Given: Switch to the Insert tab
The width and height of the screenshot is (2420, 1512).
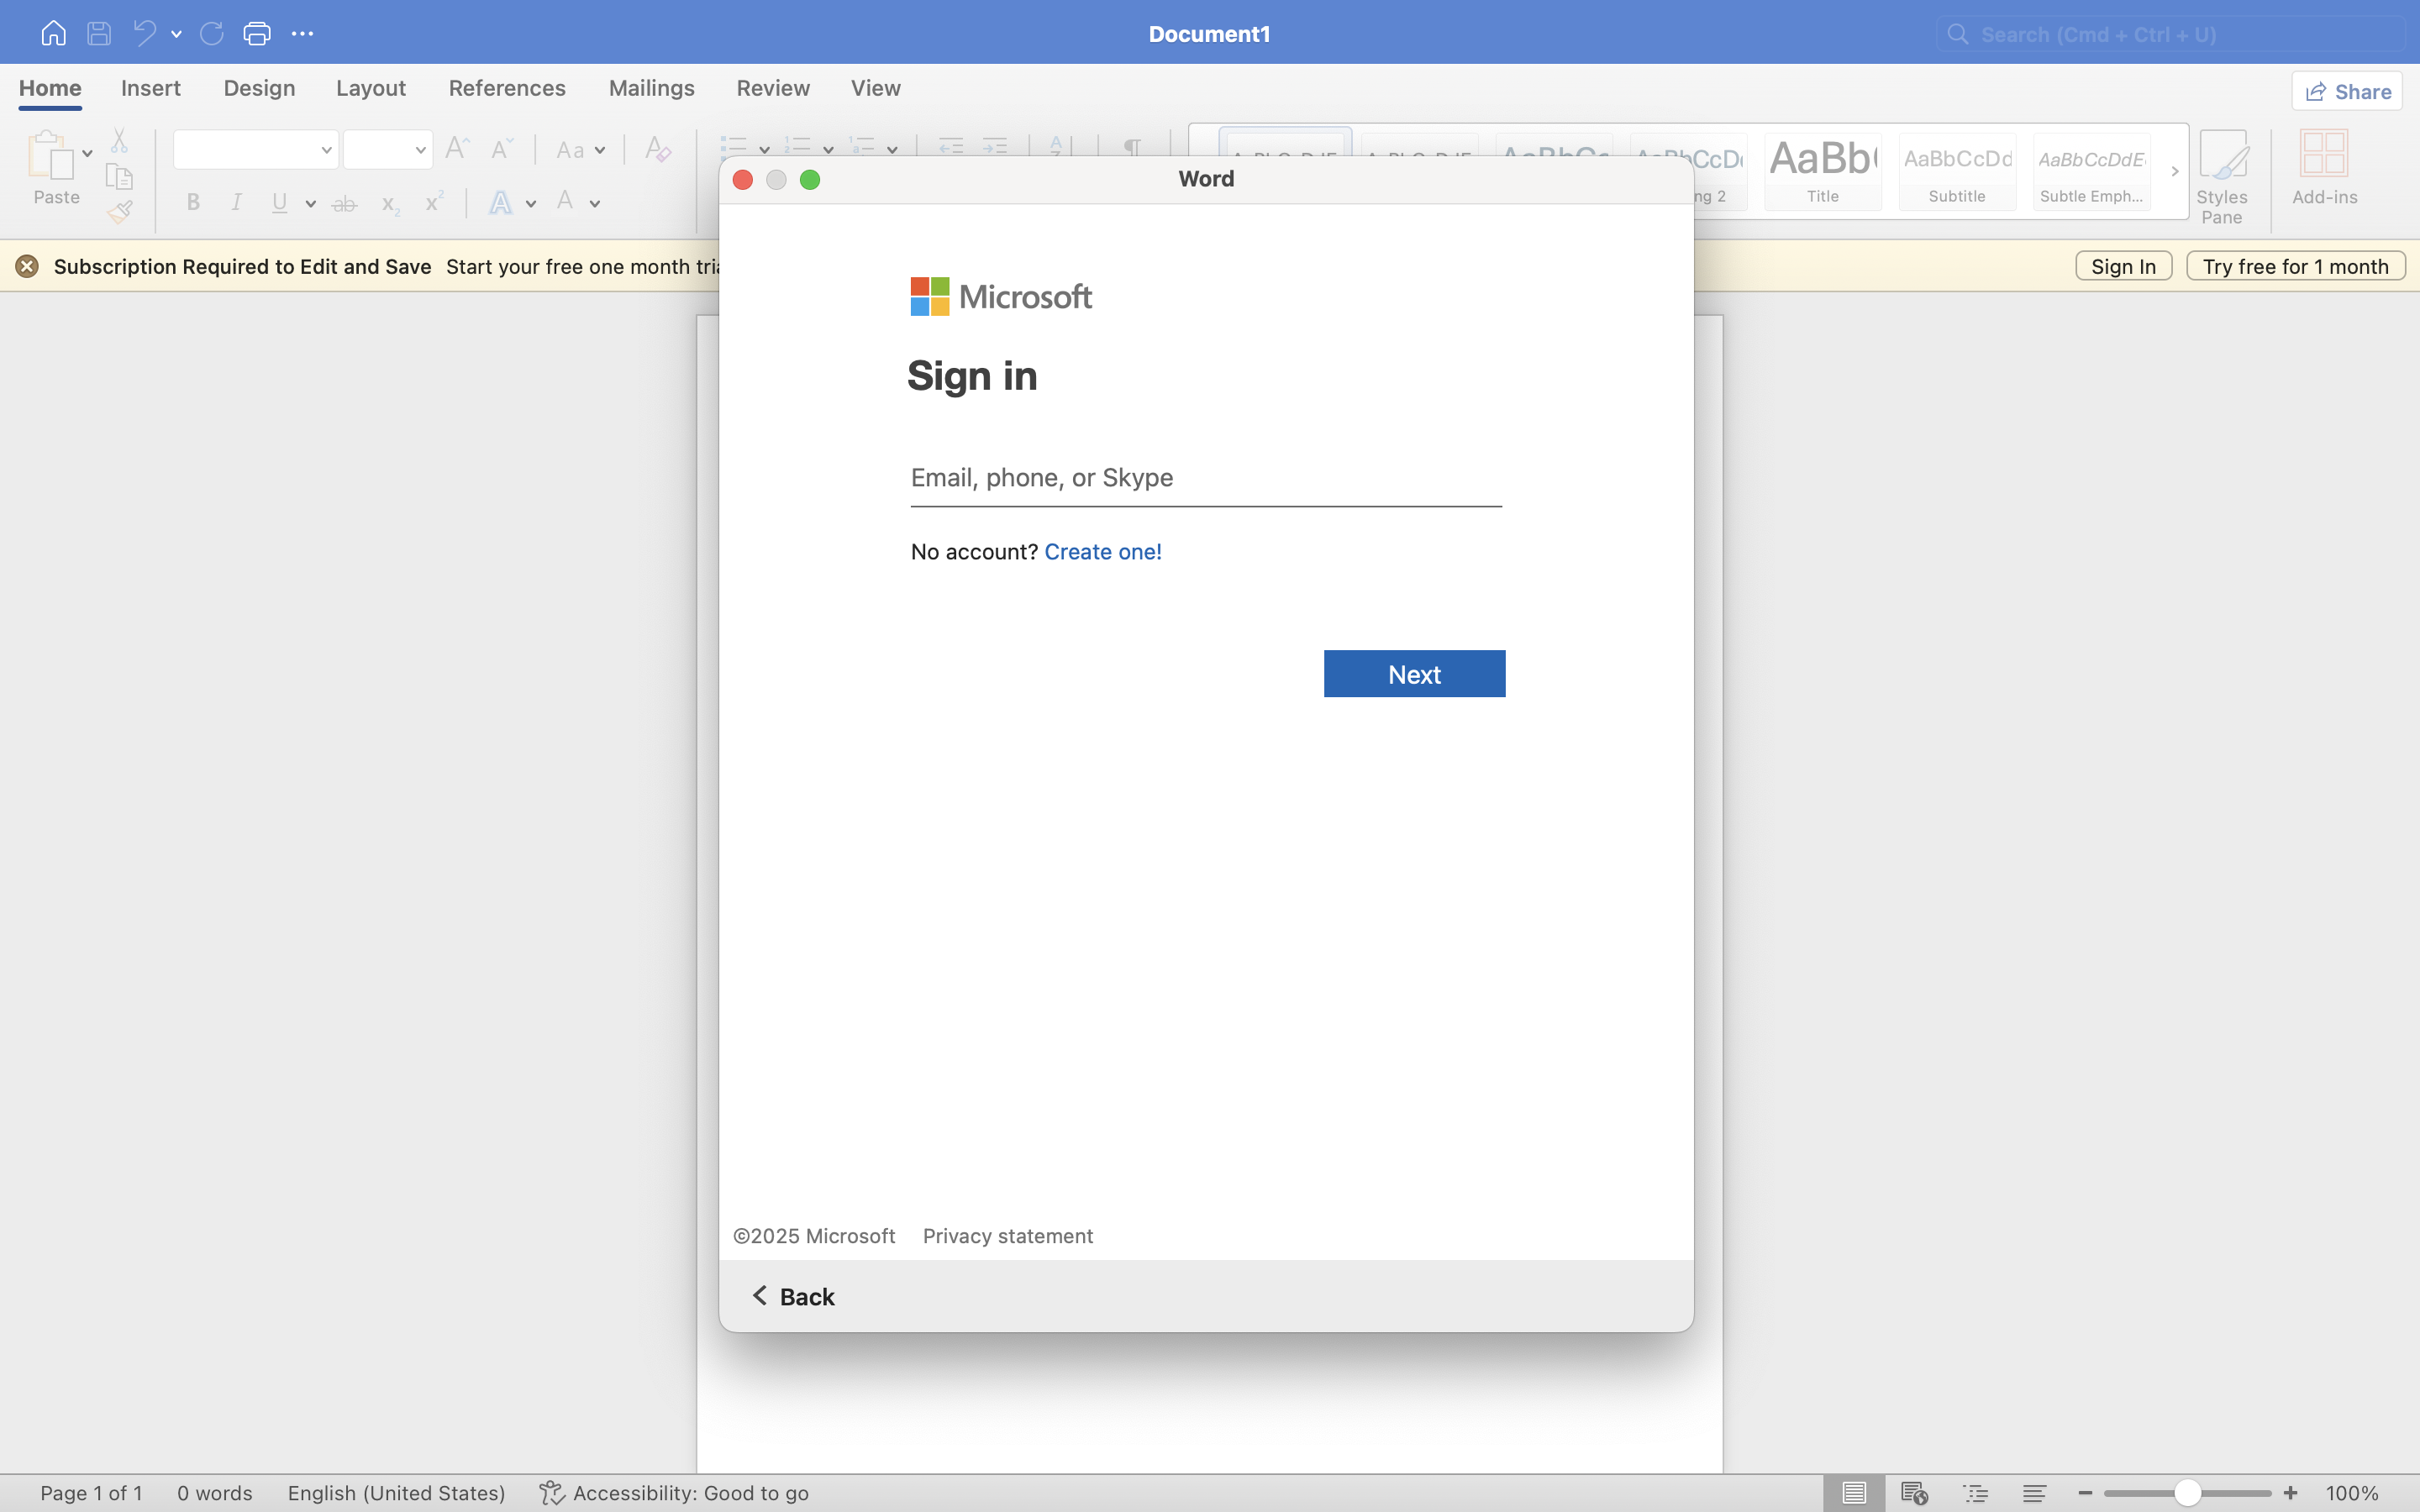Looking at the screenshot, I should [x=151, y=88].
